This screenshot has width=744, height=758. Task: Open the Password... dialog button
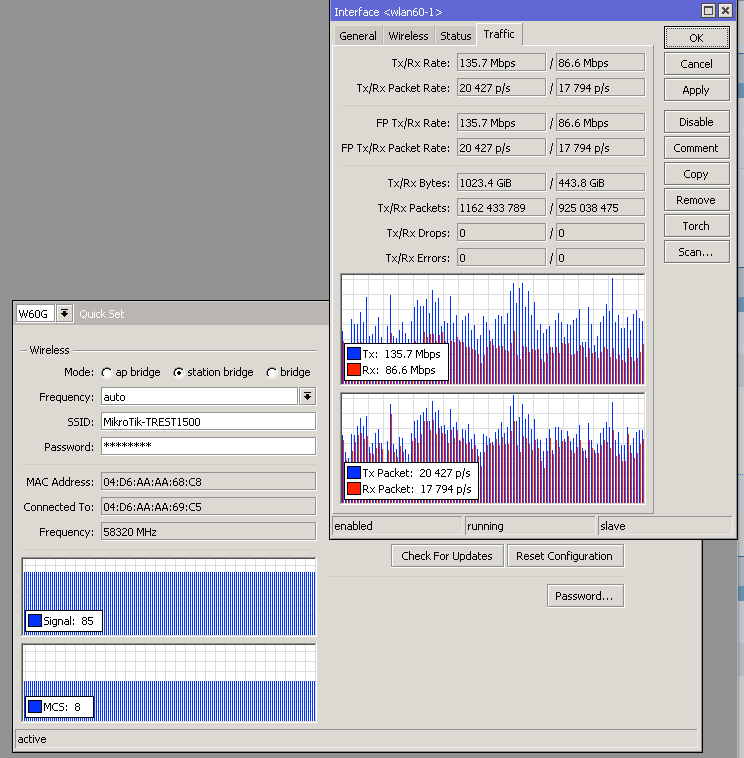(585, 596)
